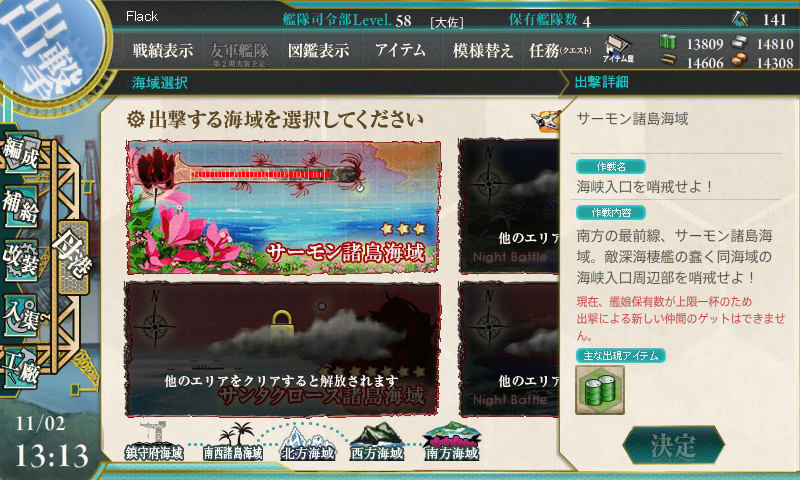
Task: Select the 鎮守府海域 world icon
Action: coord(154,442)
